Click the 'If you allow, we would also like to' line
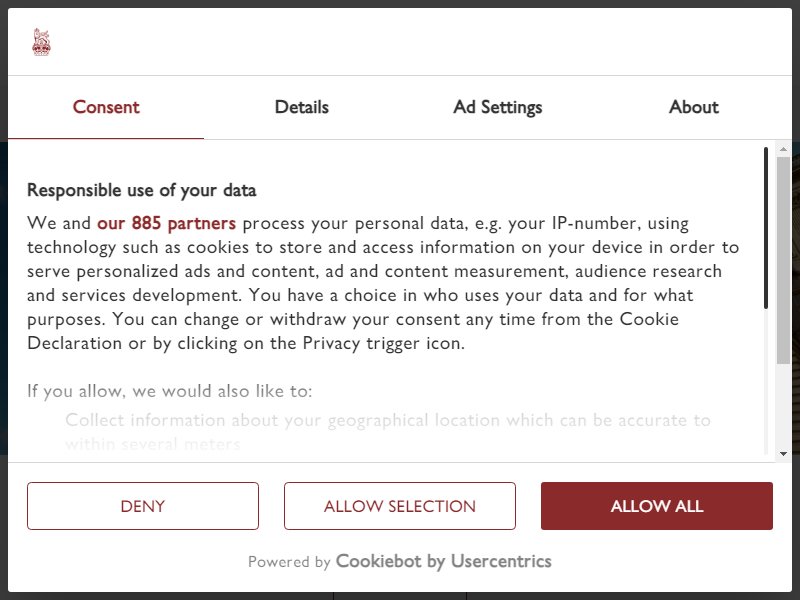Viewport: 800px width, 600px height. click(169, 391)
